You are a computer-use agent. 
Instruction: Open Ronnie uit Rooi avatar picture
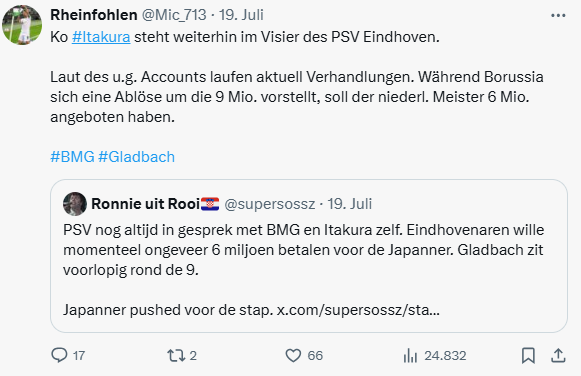pyautogui.click(x=75, y=204)
